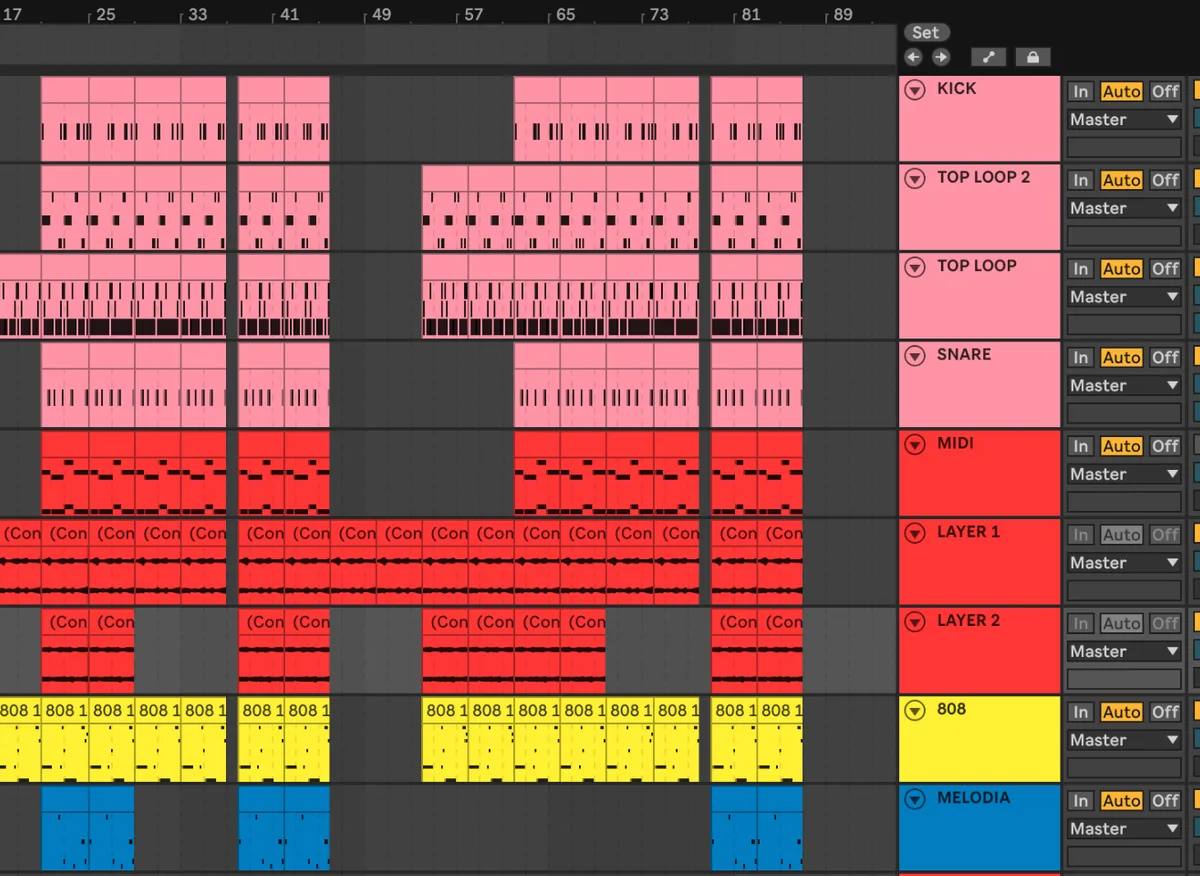Viewport: 1200px width, 876px height.
Task: Fold the LAYER 1 track
Action: tap(914, 533)
